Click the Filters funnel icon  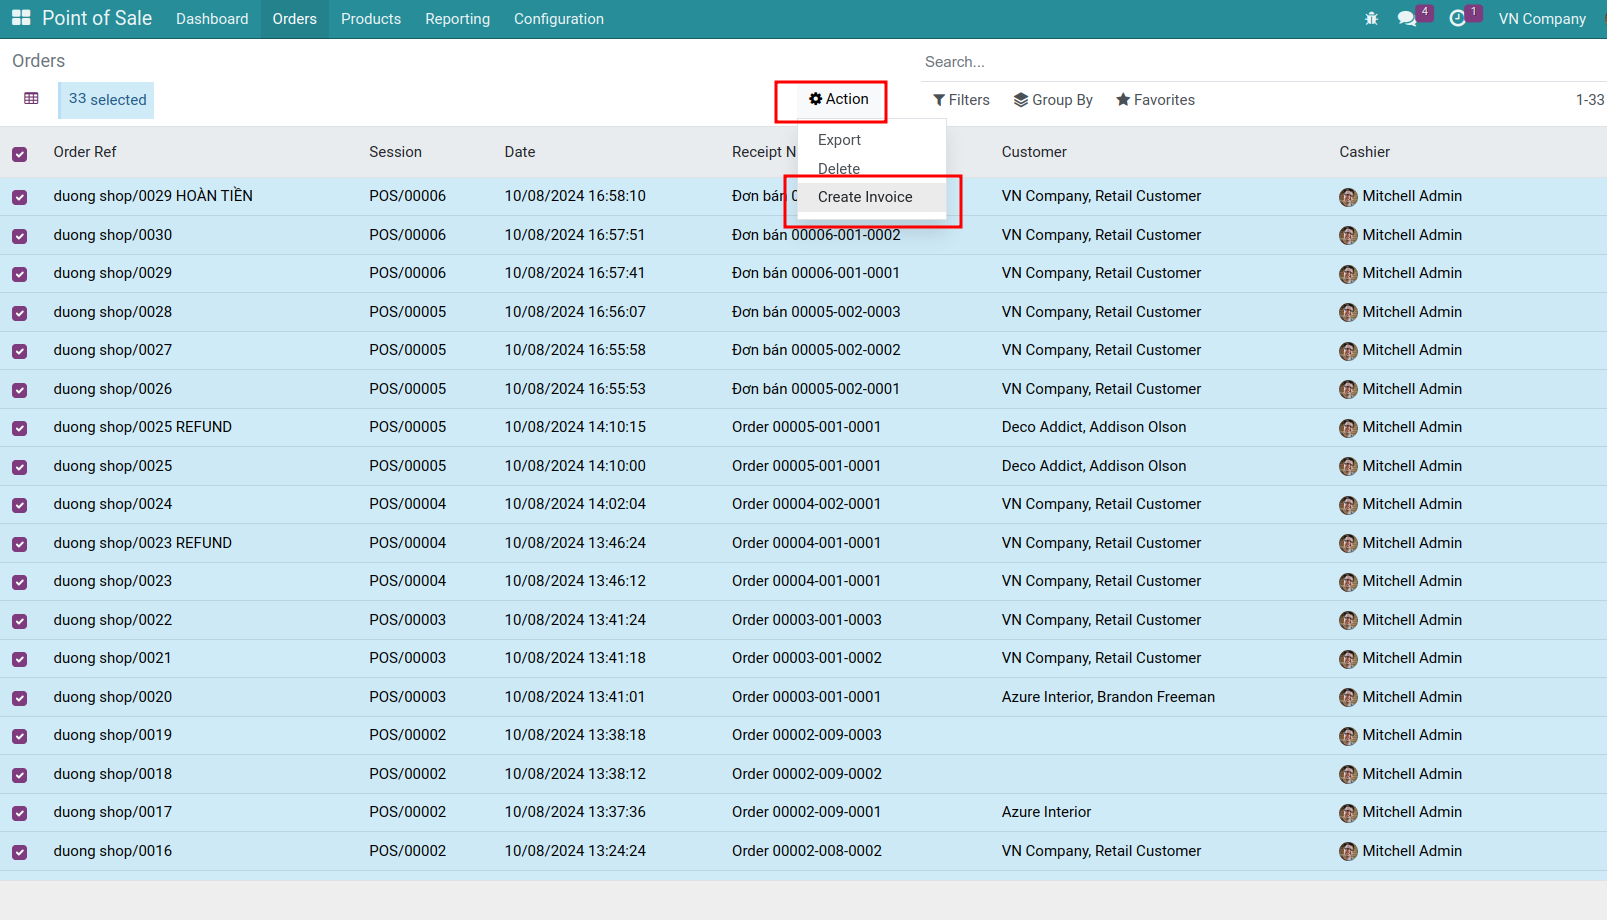point(938,99)
